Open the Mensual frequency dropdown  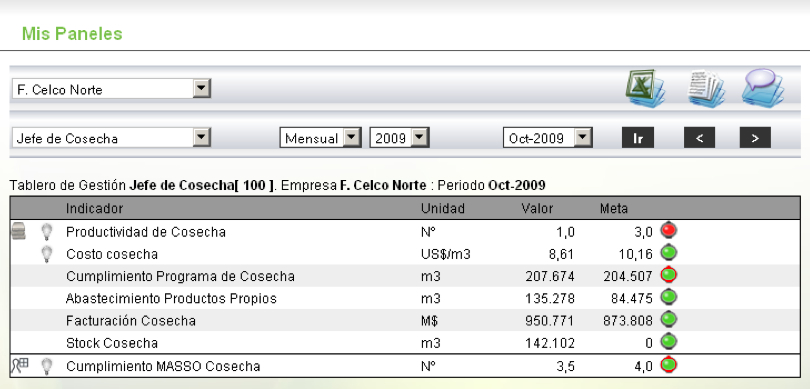320,138
